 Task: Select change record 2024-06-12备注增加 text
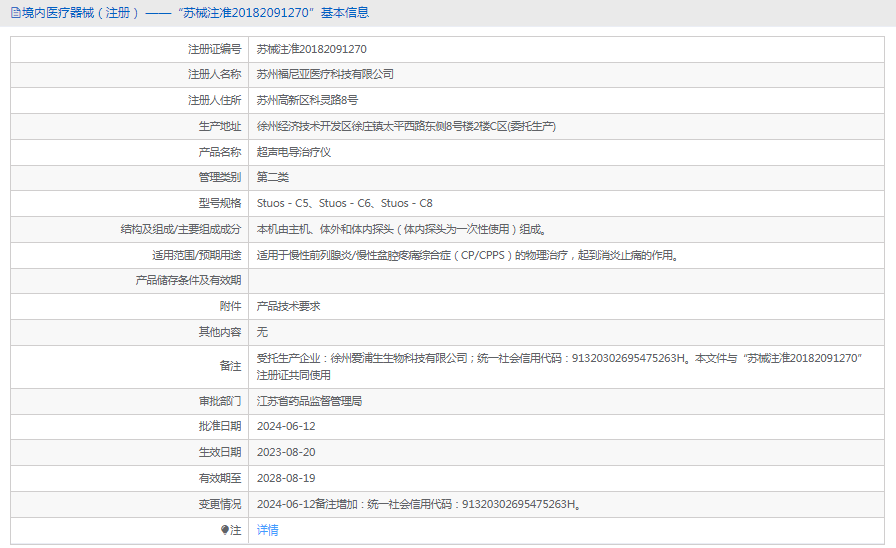click(307, 504)
